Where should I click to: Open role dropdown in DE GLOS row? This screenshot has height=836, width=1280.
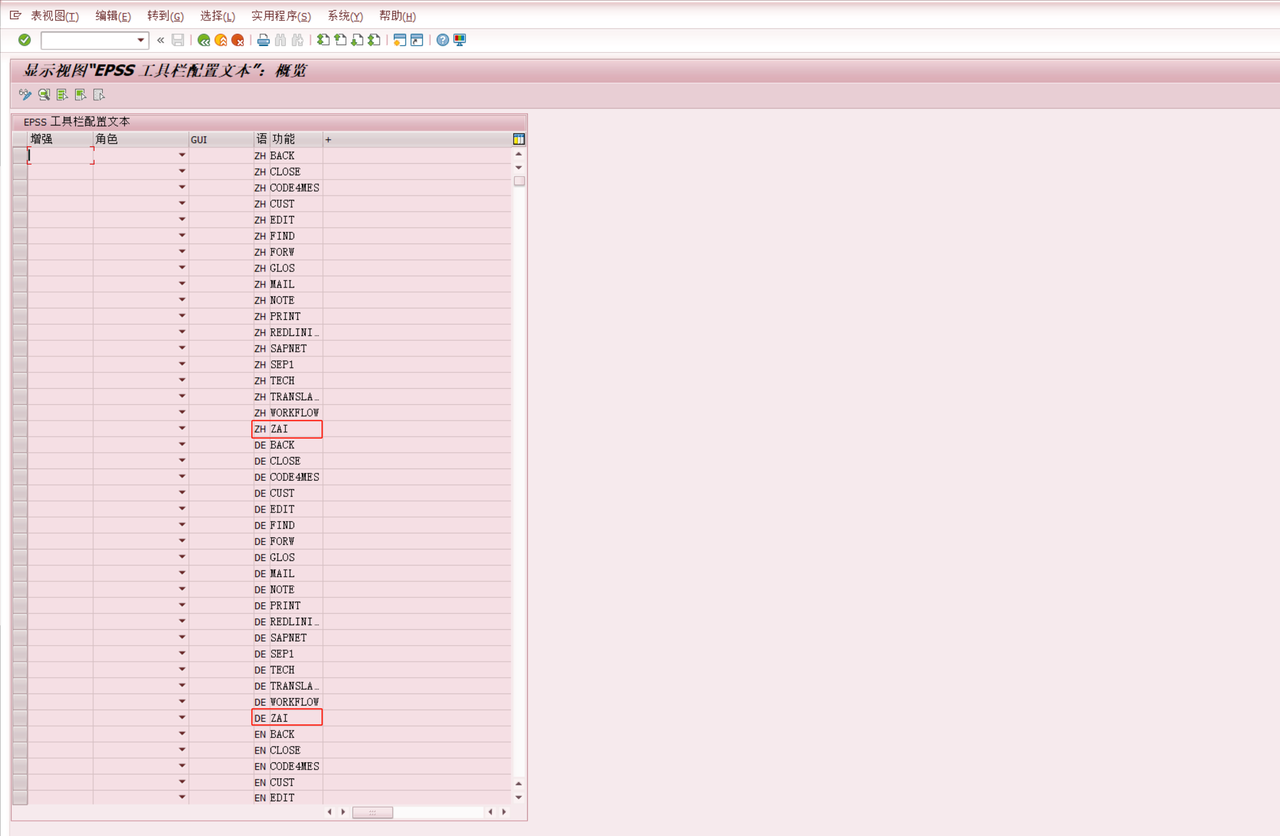pyautogui.click(x=182, y=557)
